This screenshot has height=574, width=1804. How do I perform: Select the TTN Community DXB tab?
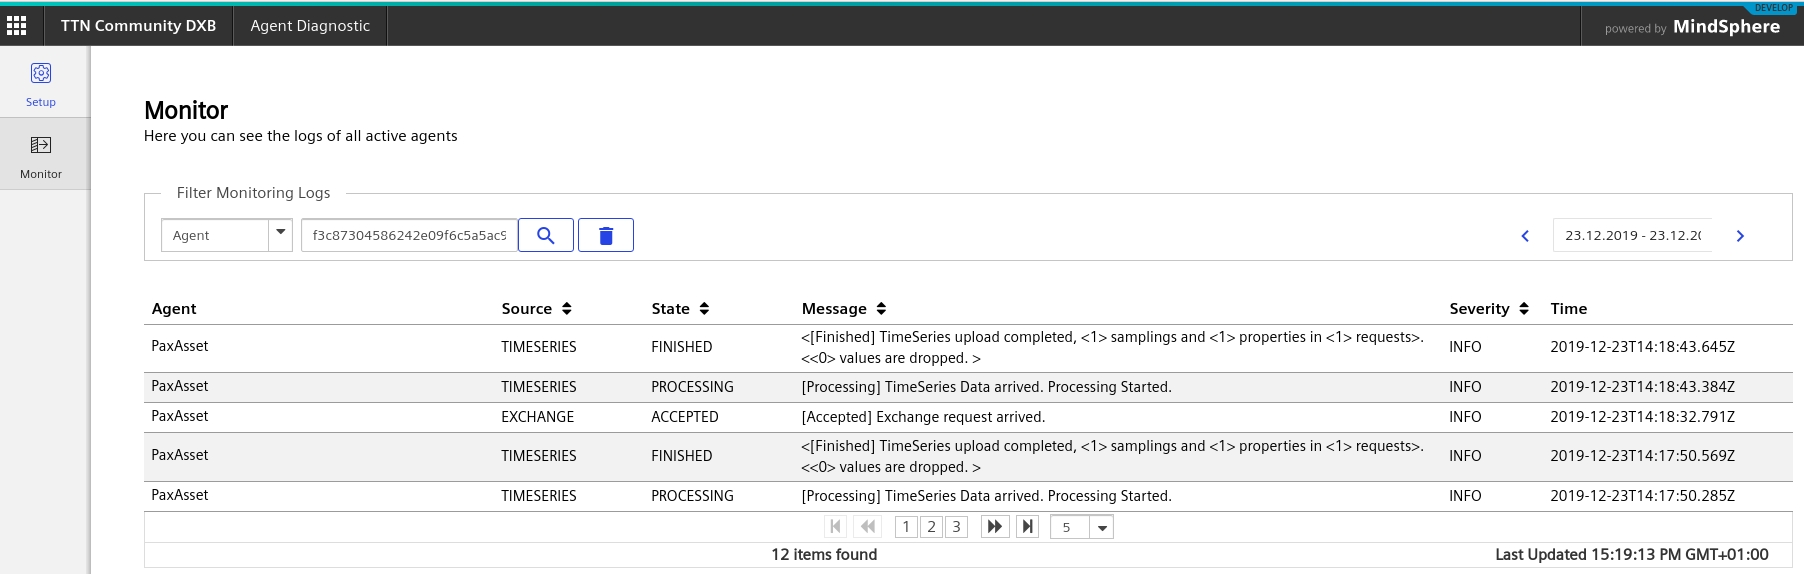click(138, 26)
